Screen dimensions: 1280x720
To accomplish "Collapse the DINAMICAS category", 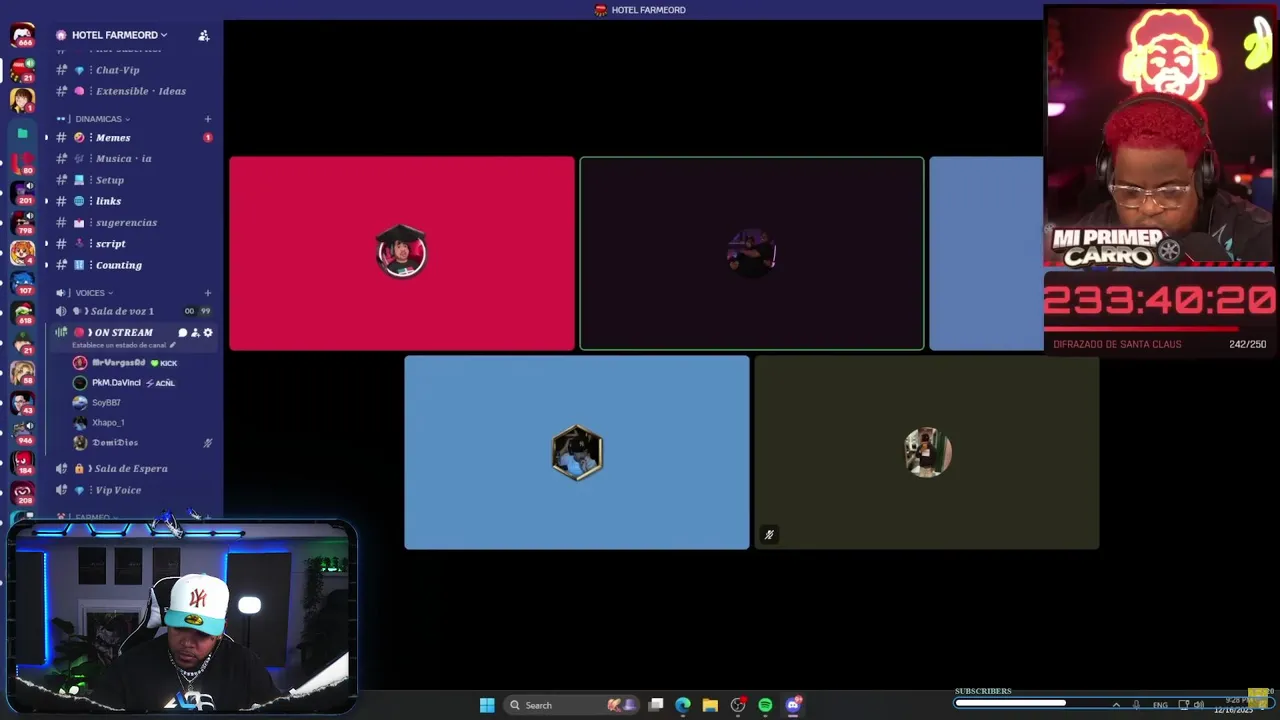I will (x=101, y=119).
